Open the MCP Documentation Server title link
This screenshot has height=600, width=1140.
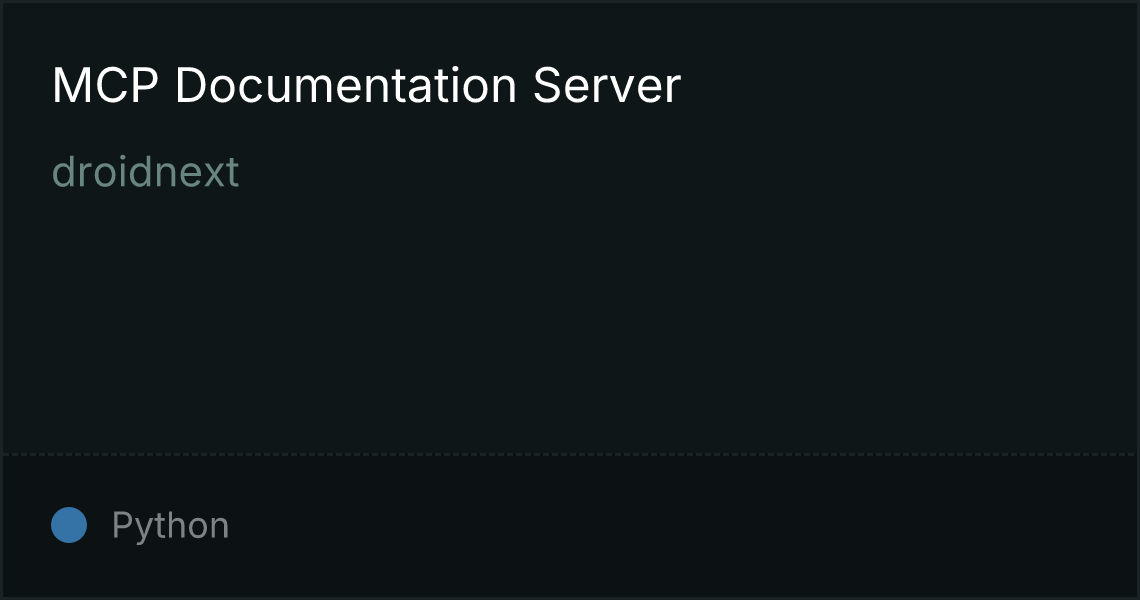click(x=366, y=86)
